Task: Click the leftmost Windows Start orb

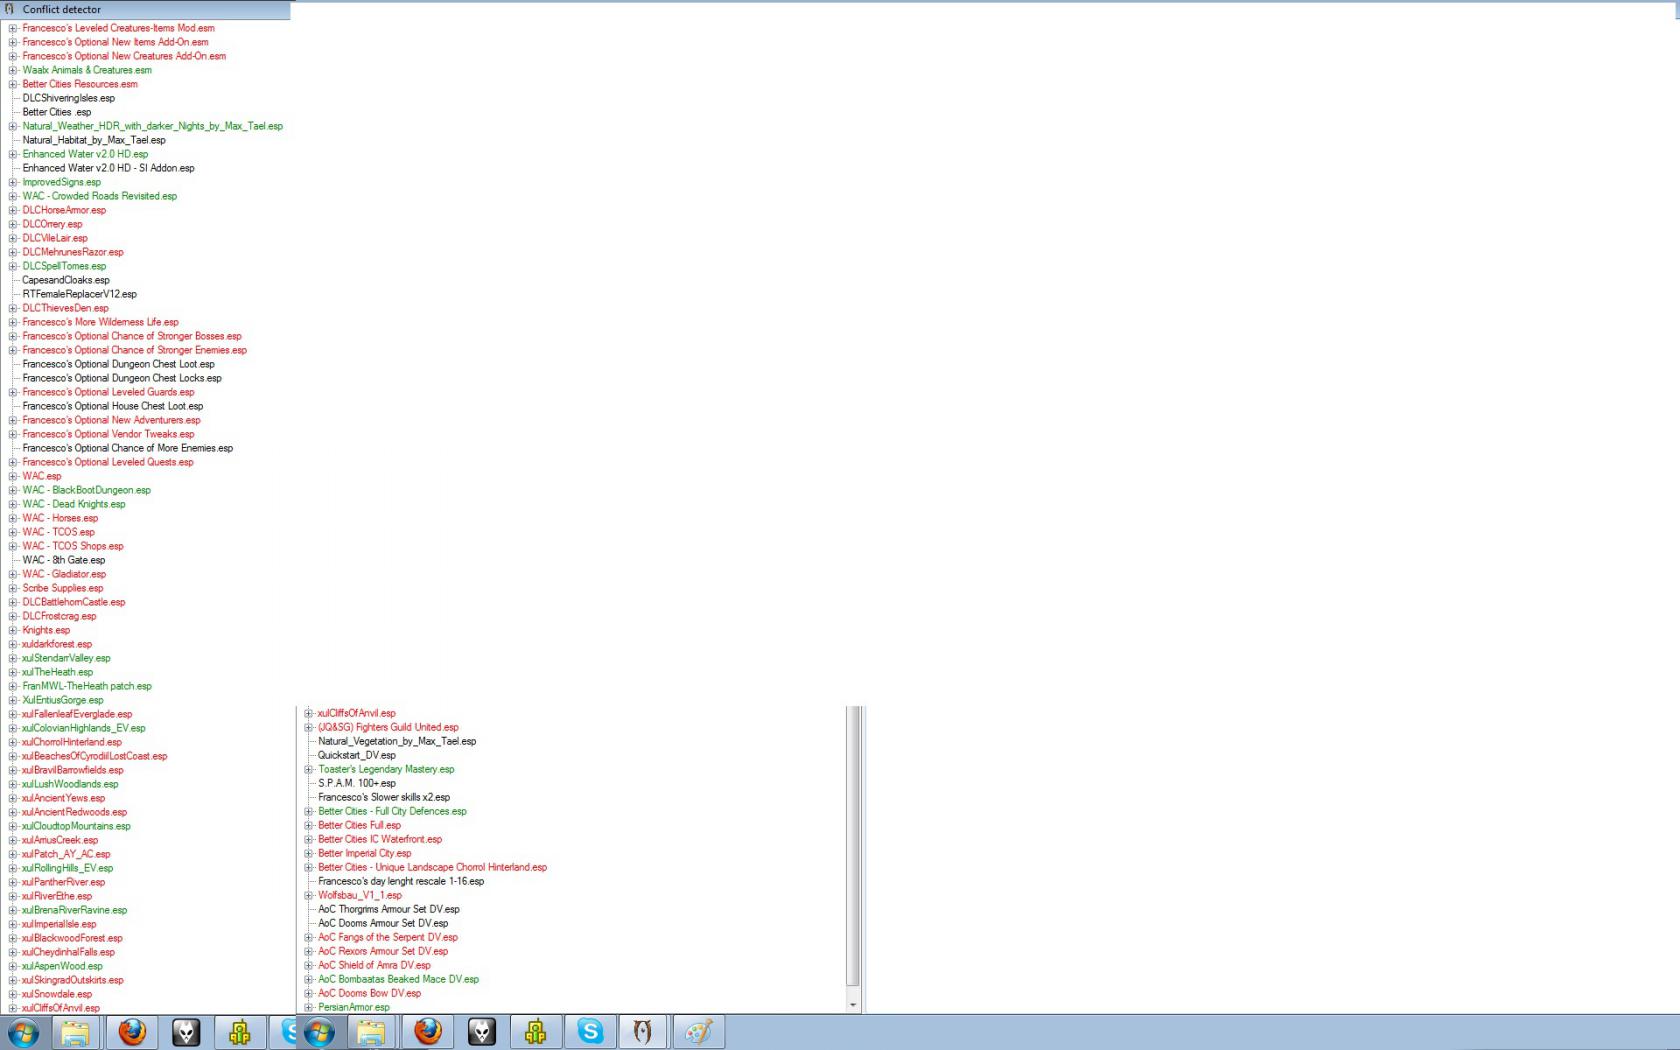Action: click(23, 1032)
